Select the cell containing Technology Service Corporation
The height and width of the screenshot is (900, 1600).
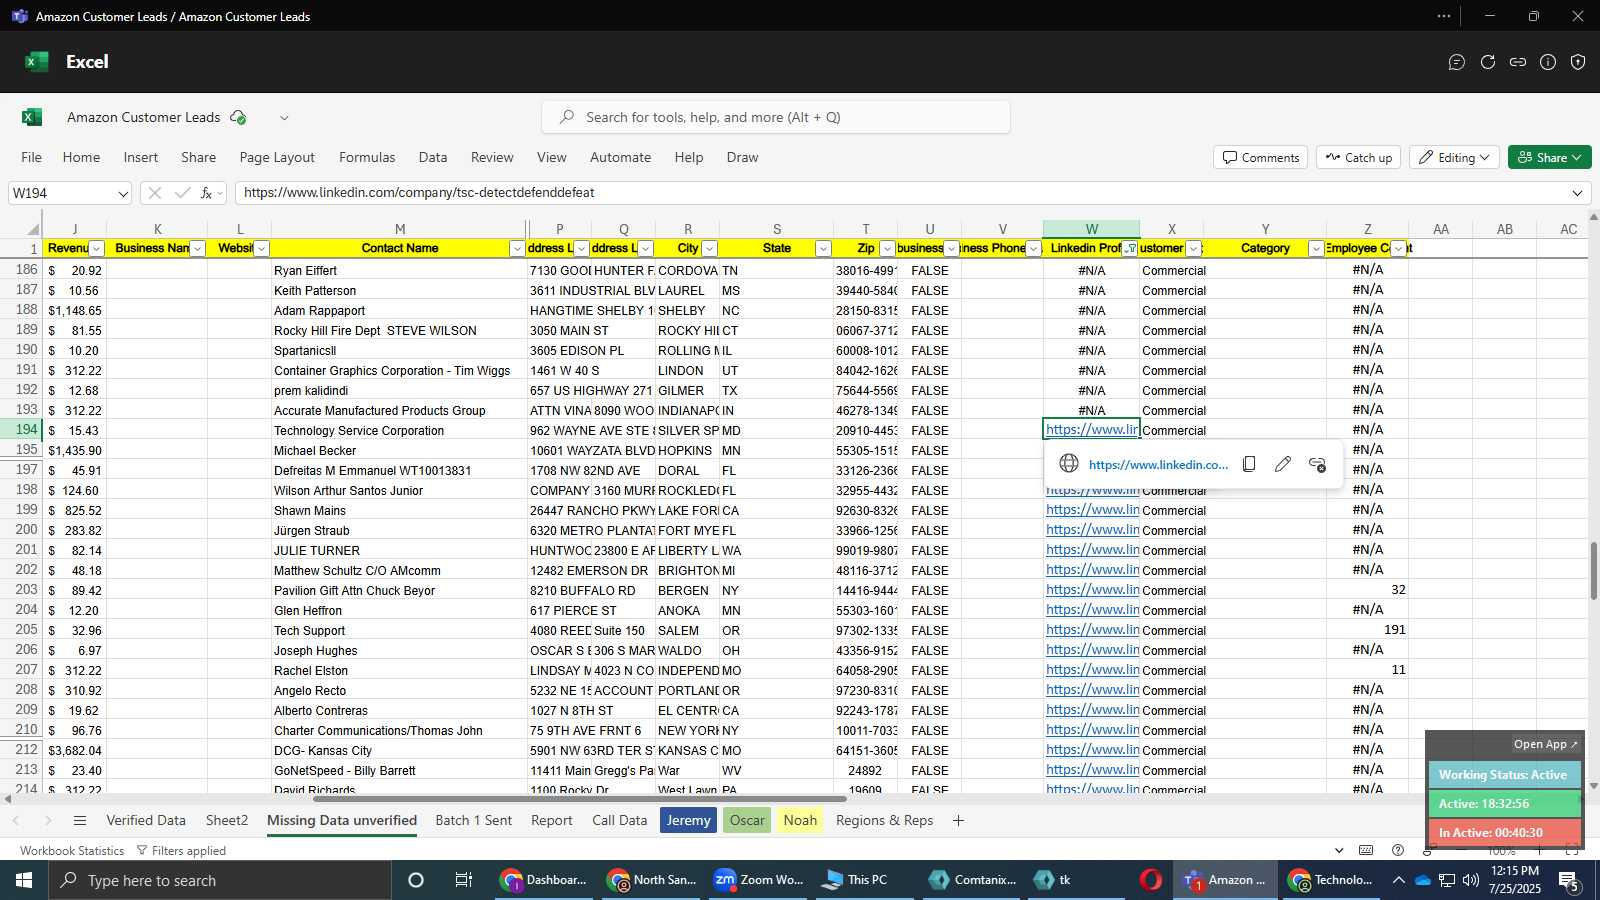(399, 431)
